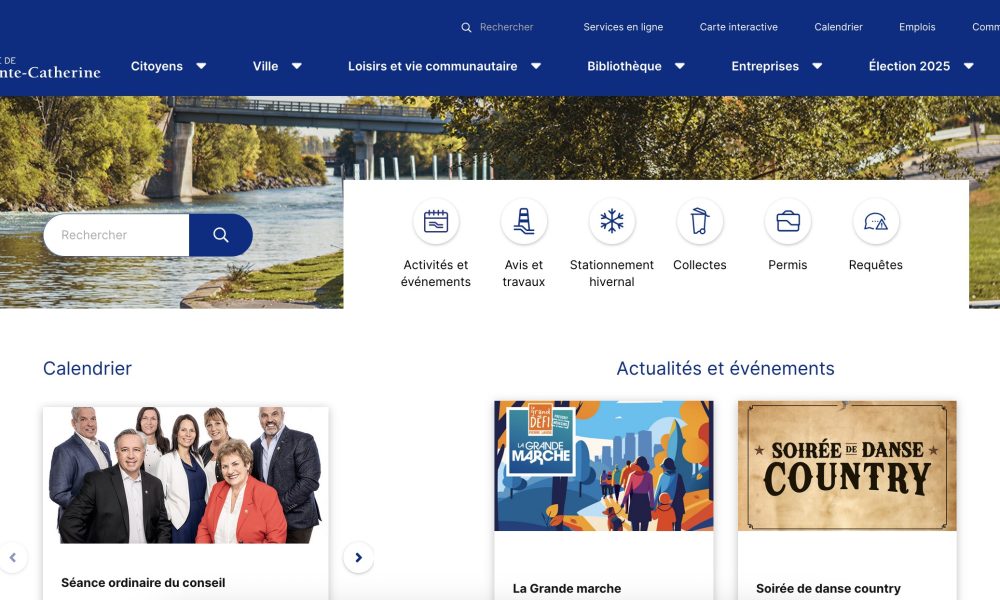This screenshot has height=600, width=1000.
Task: Open the Permis briefcase icon
Action: click(788, 222)
